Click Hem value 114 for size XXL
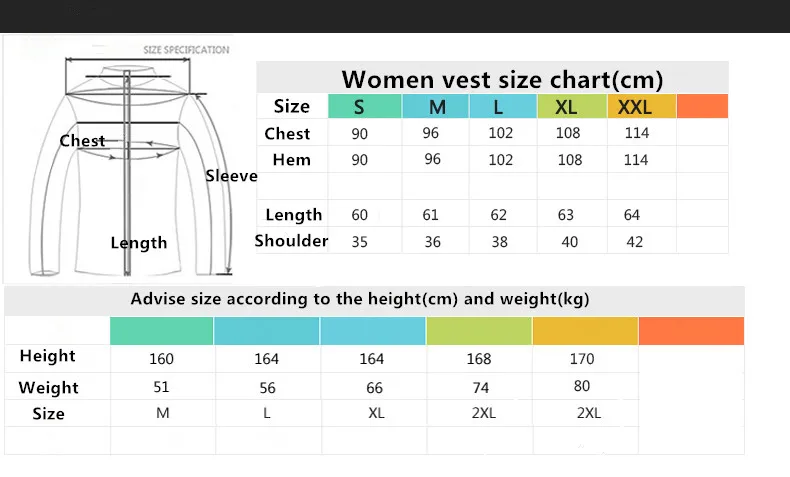790x477 pixels. pyautogui.click(x=636, y=160)
